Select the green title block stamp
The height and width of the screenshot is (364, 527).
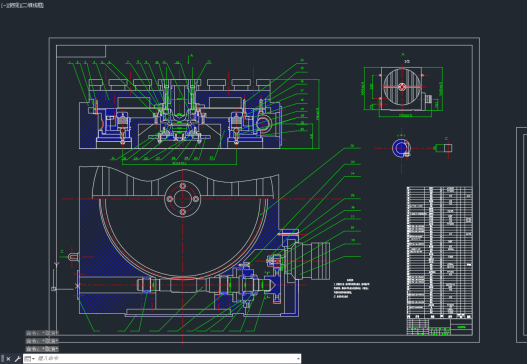(461, 327)
